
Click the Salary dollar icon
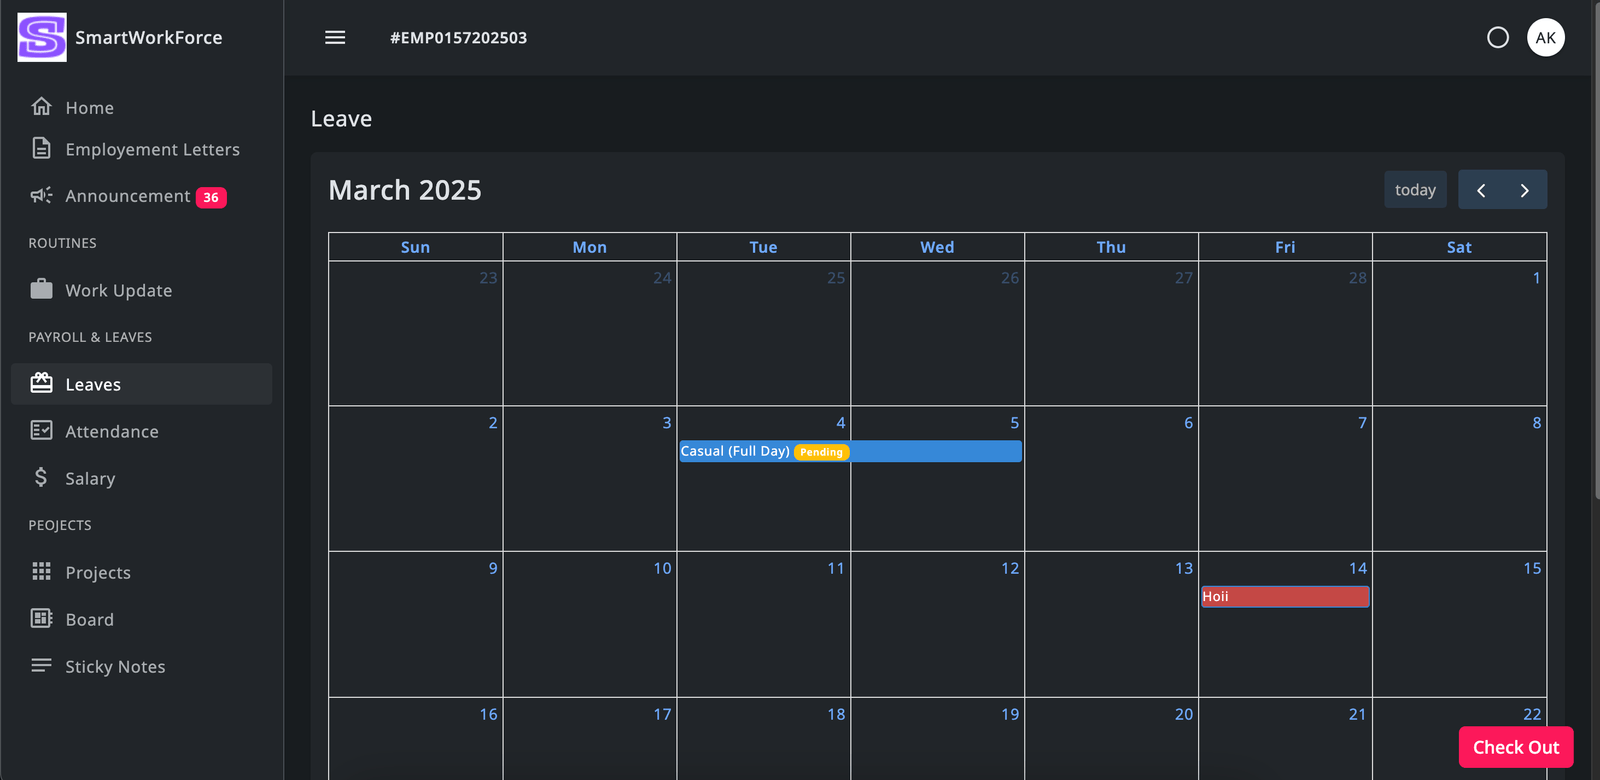pos(41,478)
